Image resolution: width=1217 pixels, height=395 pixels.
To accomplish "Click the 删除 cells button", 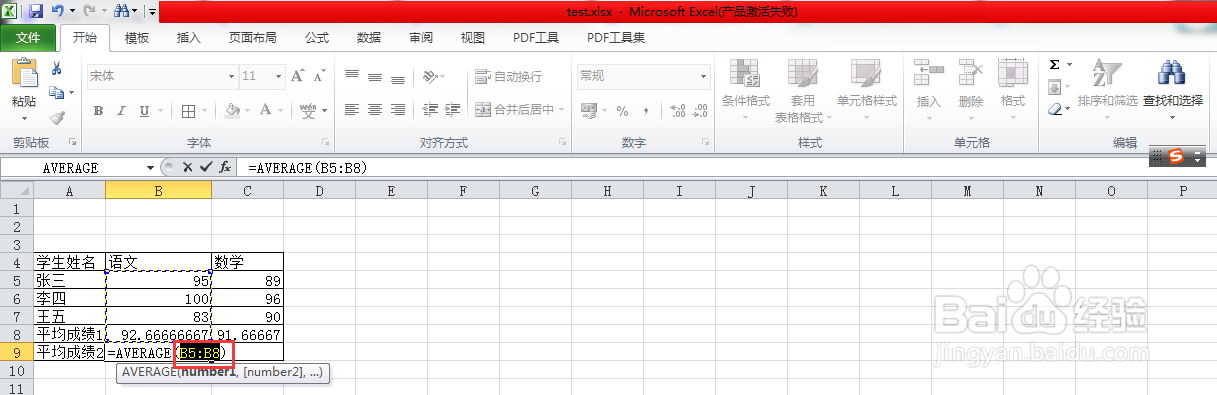I will tap(971, 89).
